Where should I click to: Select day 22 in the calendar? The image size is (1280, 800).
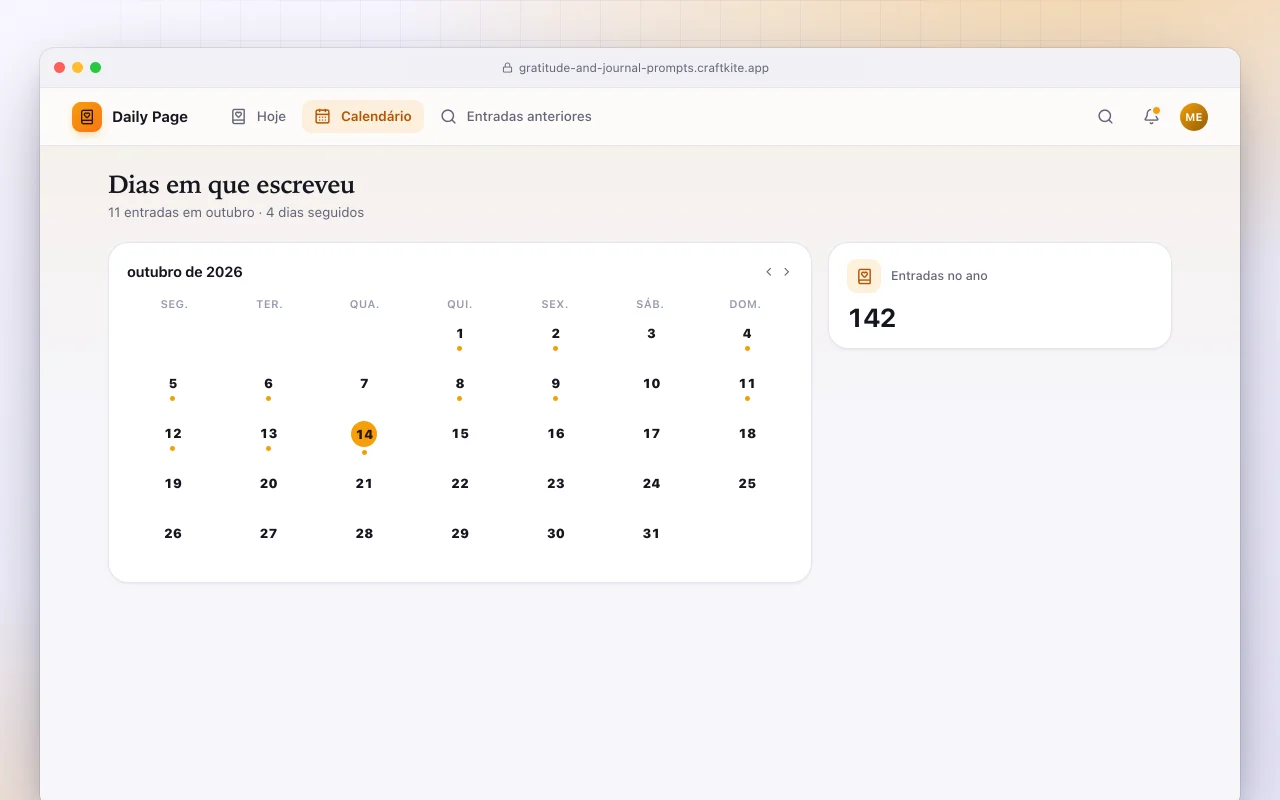pos(460,484)
